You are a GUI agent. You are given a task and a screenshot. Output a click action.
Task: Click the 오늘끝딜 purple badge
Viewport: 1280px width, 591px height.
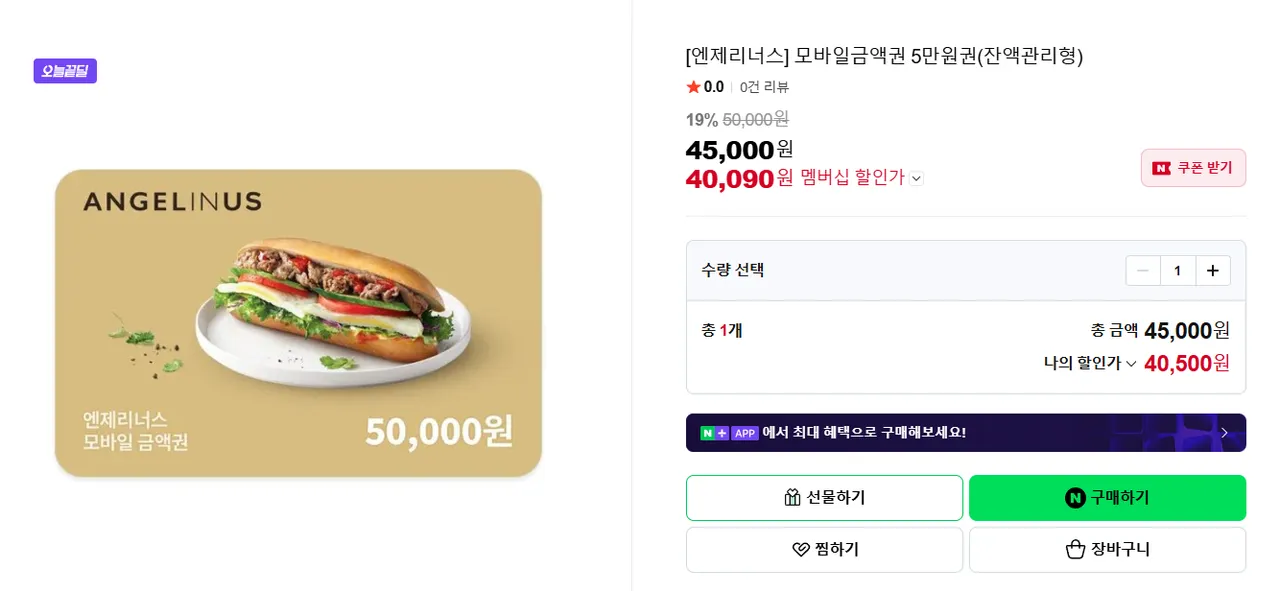click(65, 71)
